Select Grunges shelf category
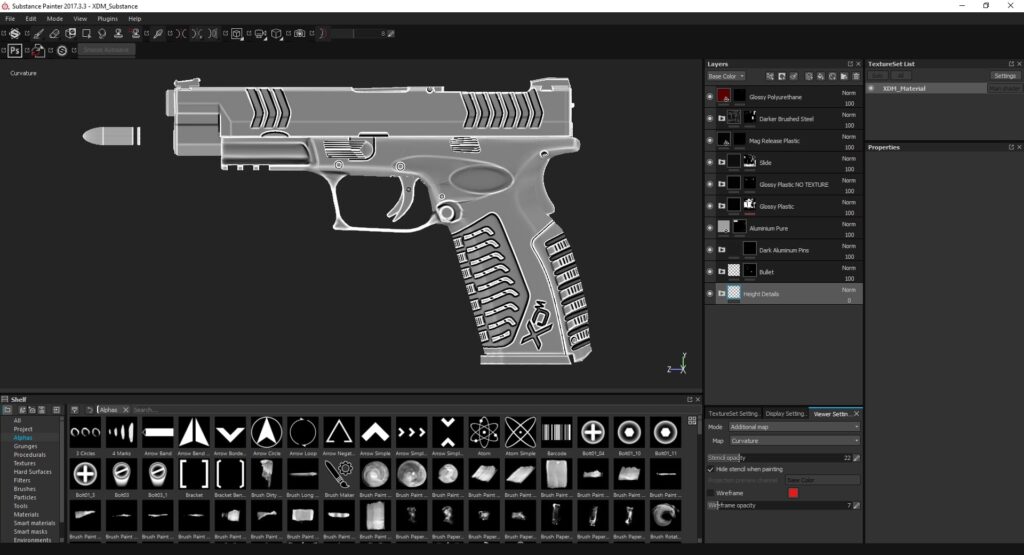Viewport: 1024px width, 555px height. click(x=25, y=446)
